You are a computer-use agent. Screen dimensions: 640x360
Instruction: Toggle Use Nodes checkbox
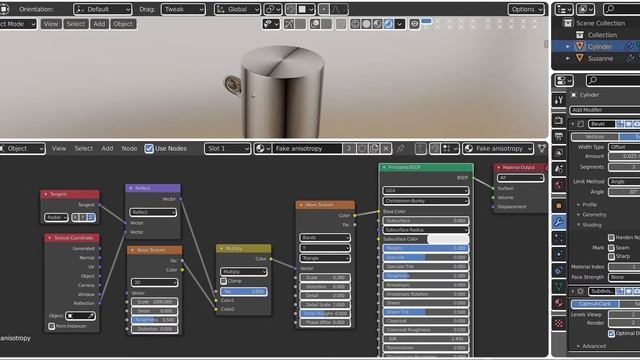coord(149,149)
